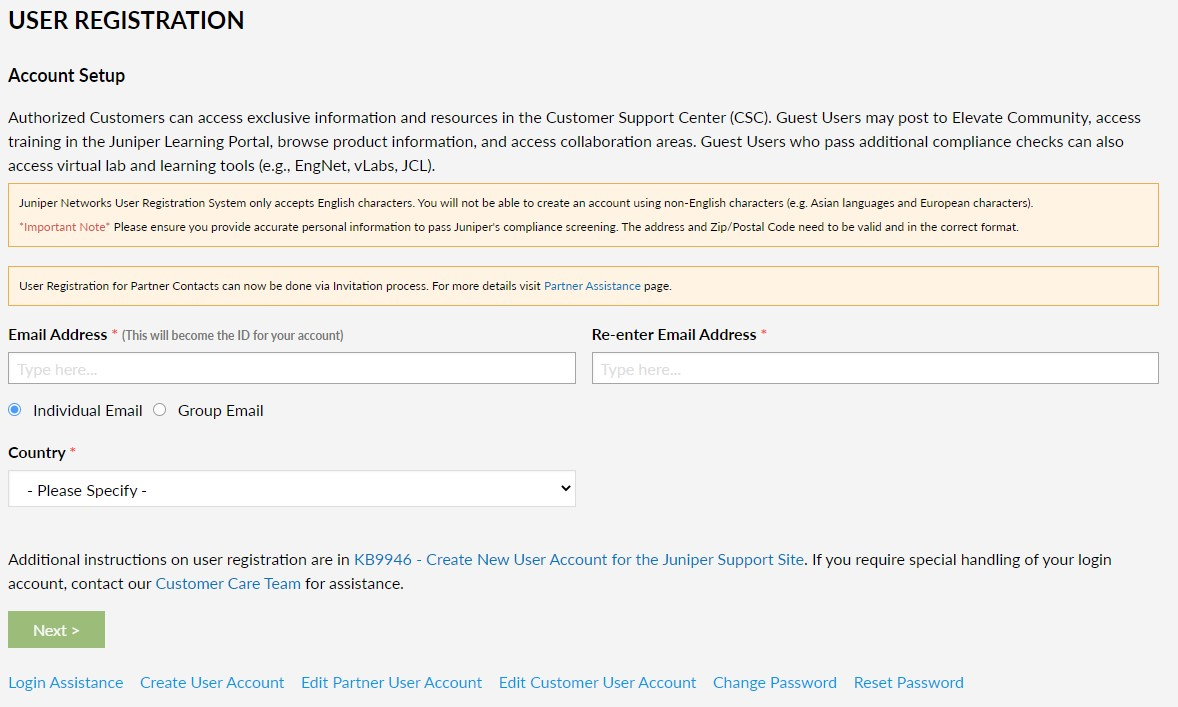The width and height of the screenshot is (1178, 707).
Task: Open the Partner Assistance page link
Action: (592, 286)
